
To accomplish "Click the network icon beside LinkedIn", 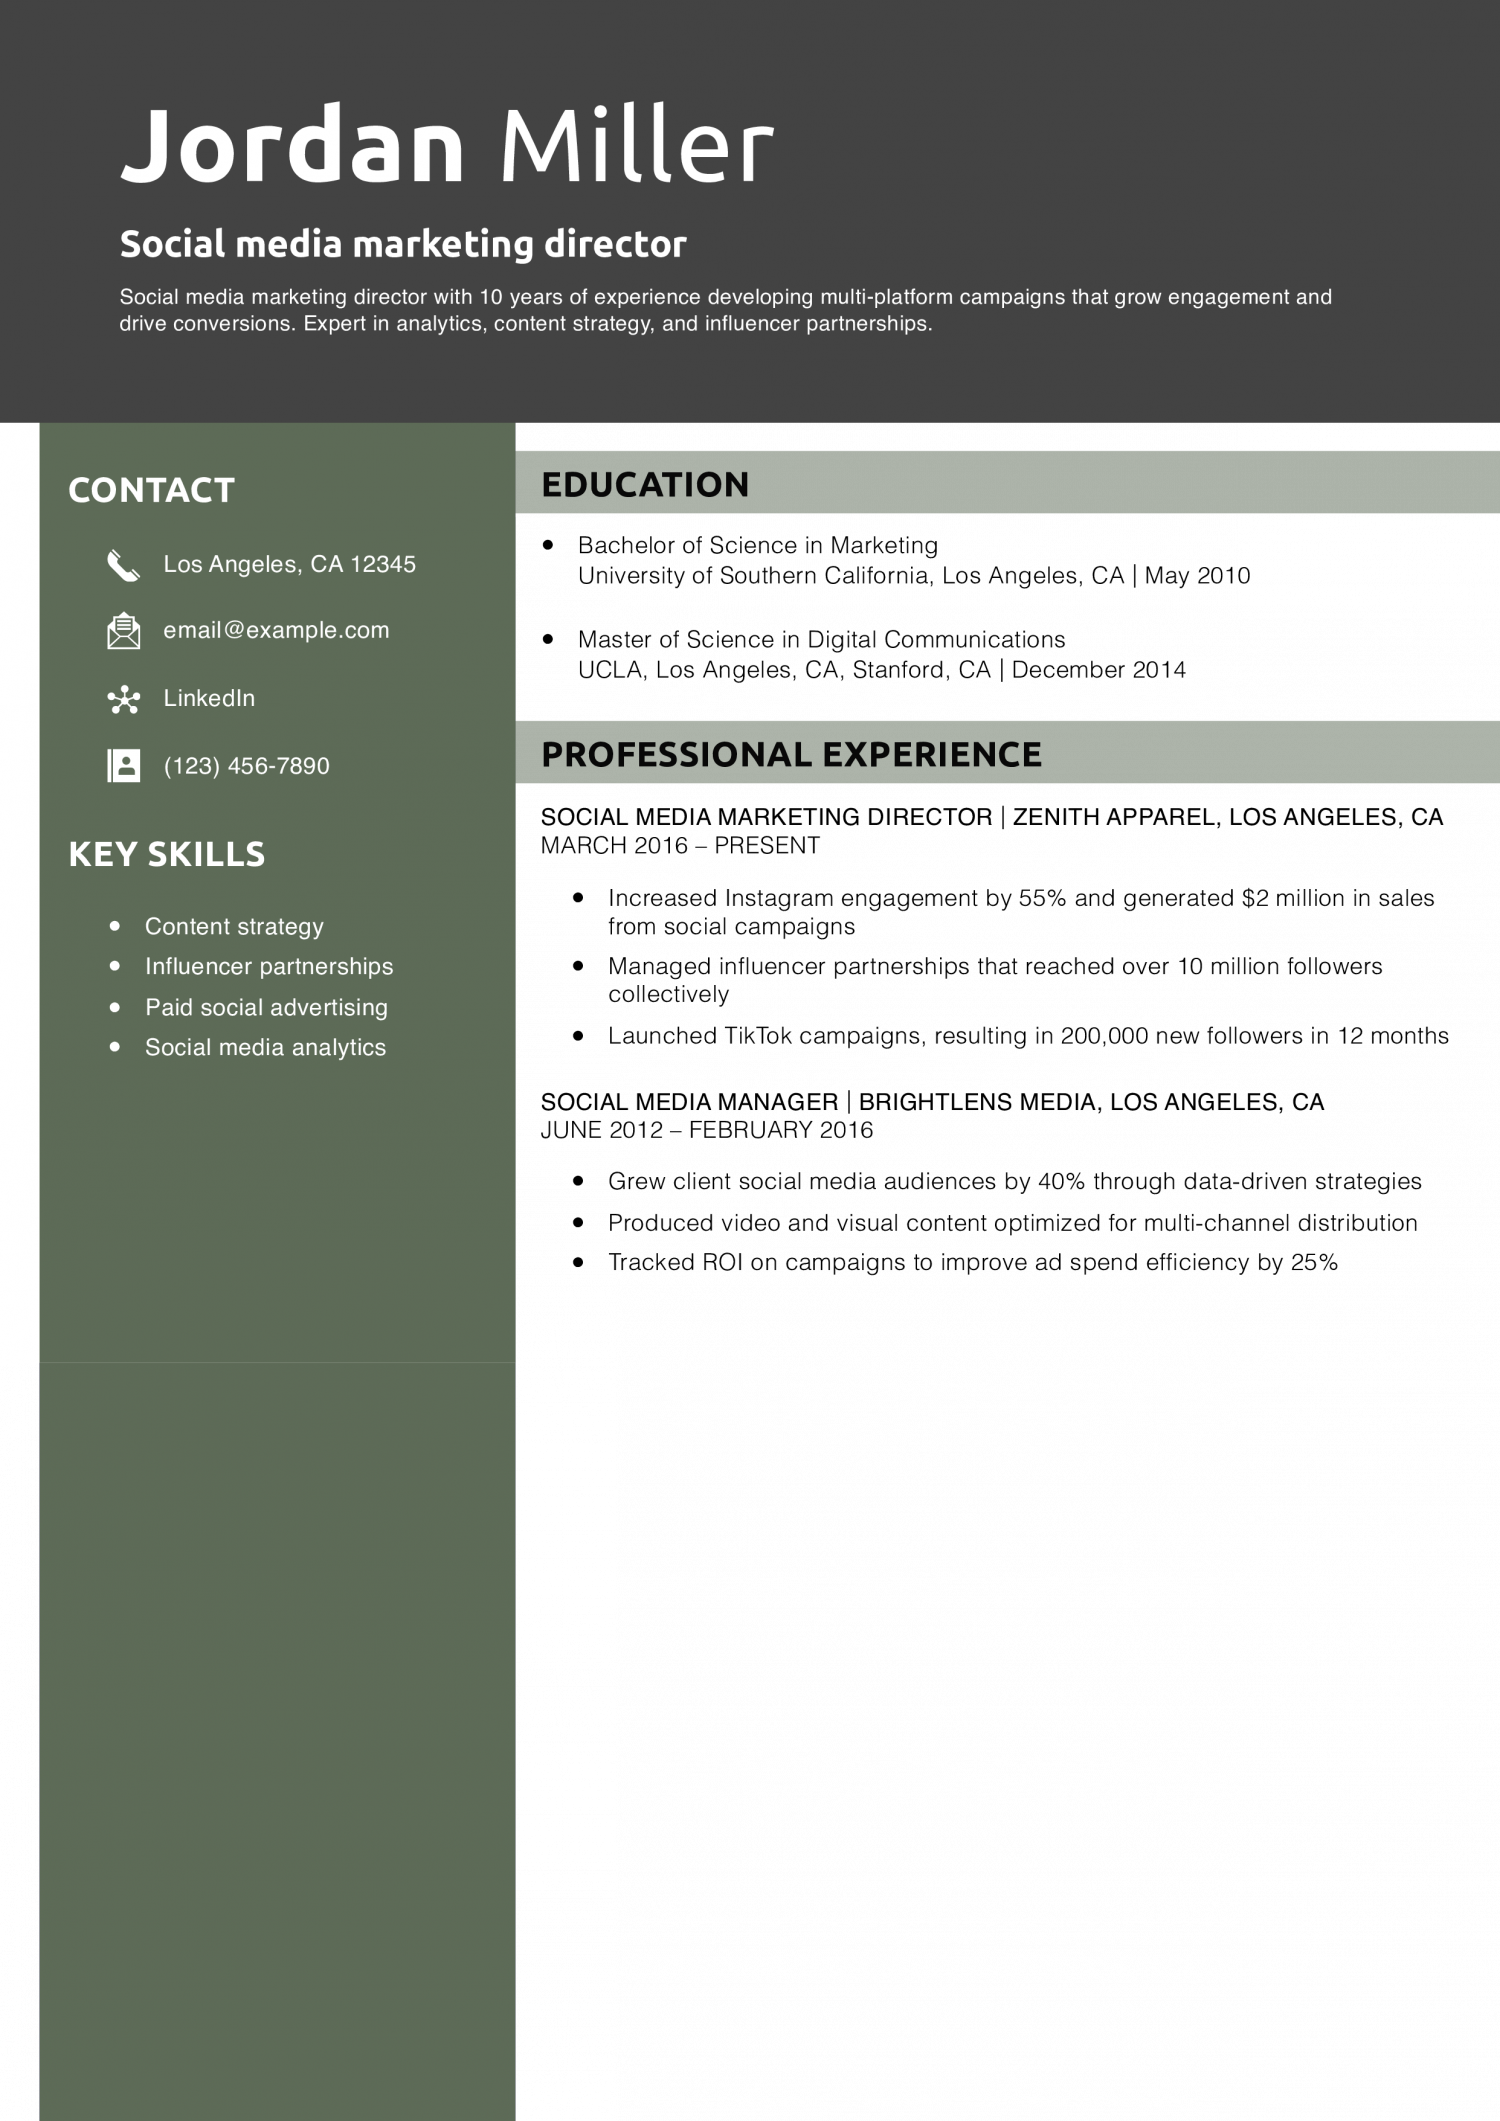I will click(123, 699).
